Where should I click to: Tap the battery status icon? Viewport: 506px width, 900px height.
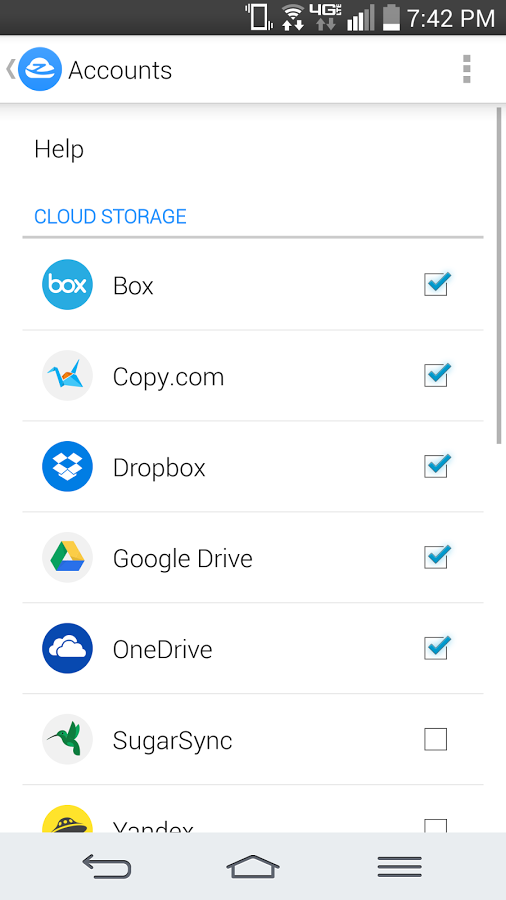(x=391, y=17)
